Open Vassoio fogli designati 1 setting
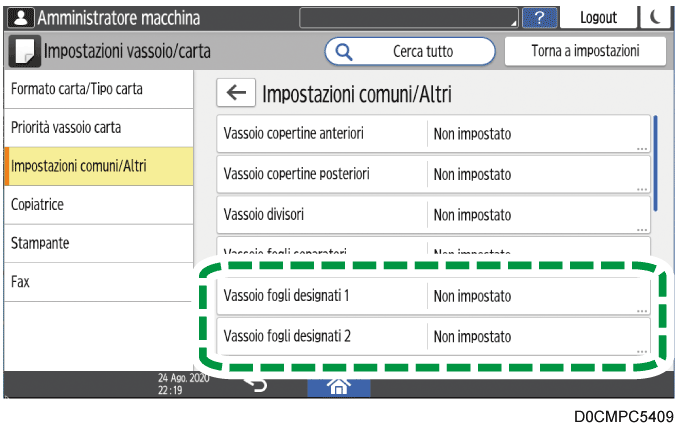The width and height of the screenshot is (679, 427). tap(434, 296)
